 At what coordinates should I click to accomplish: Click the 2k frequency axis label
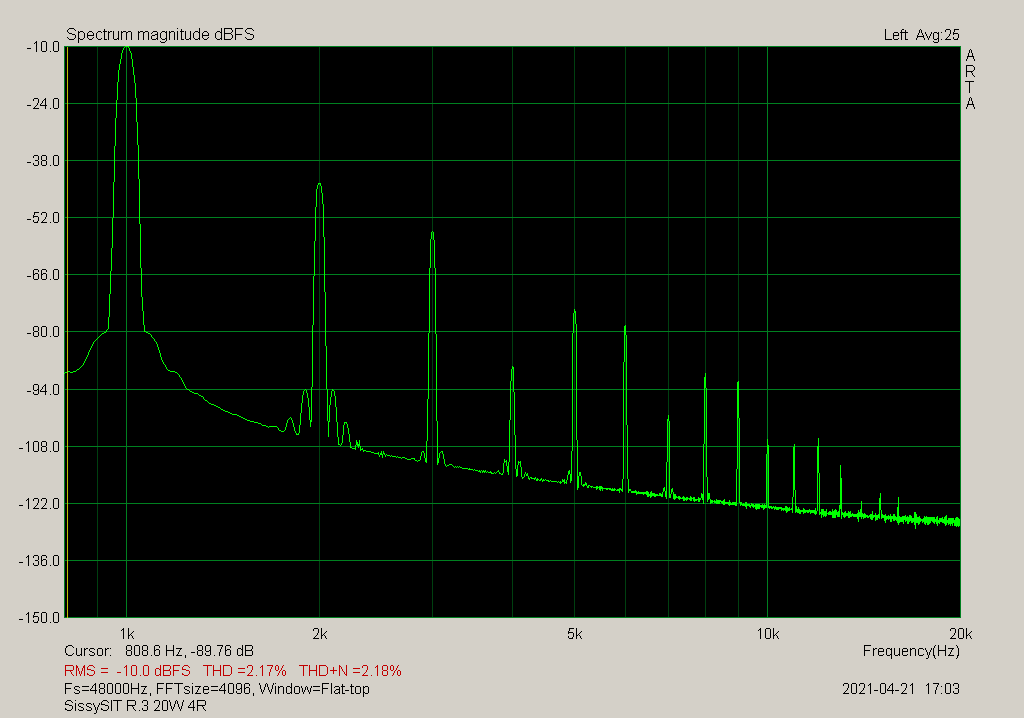tap(319, 634)
